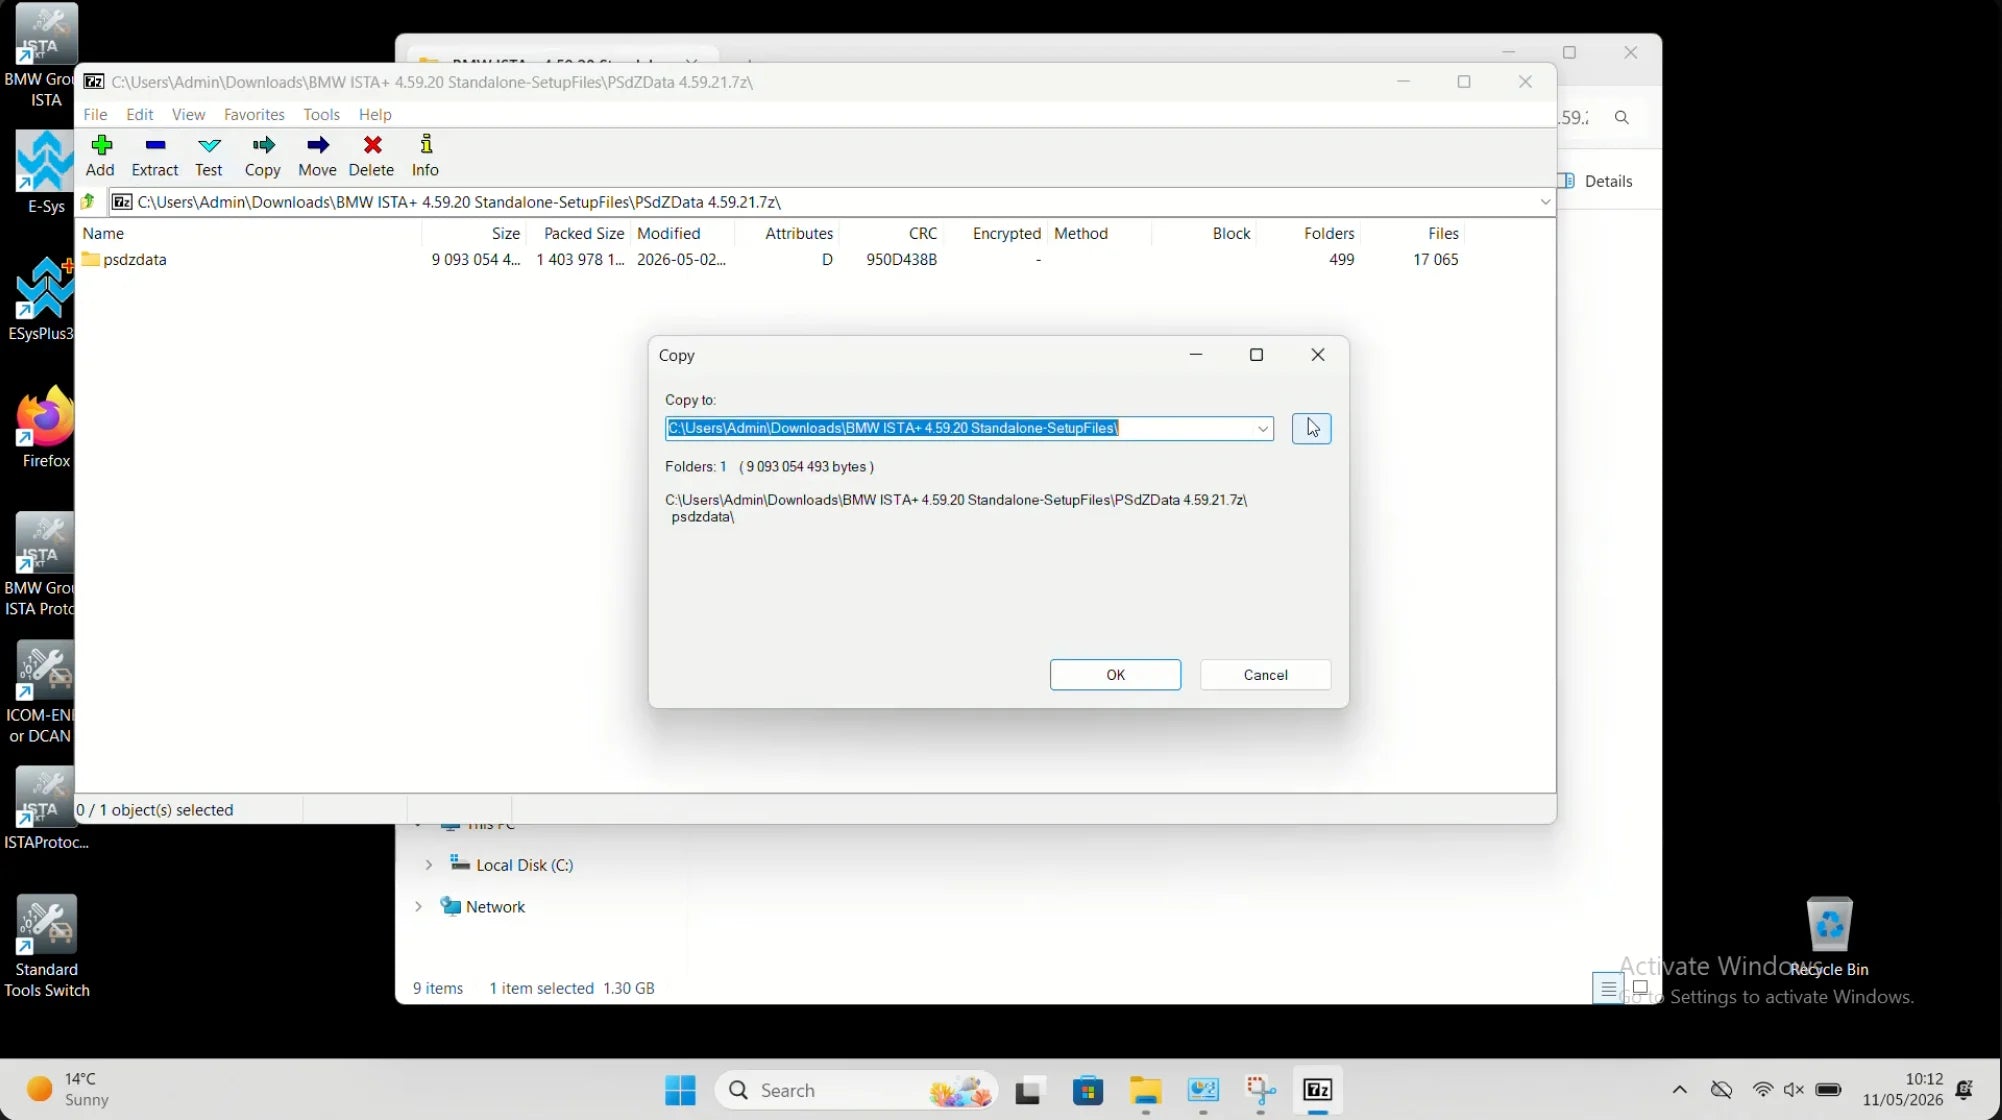Expand Network in Explorer navigation tree
Image resolution: width=2002 pixels, height=1120 pixels.
(x=418, y=907)
